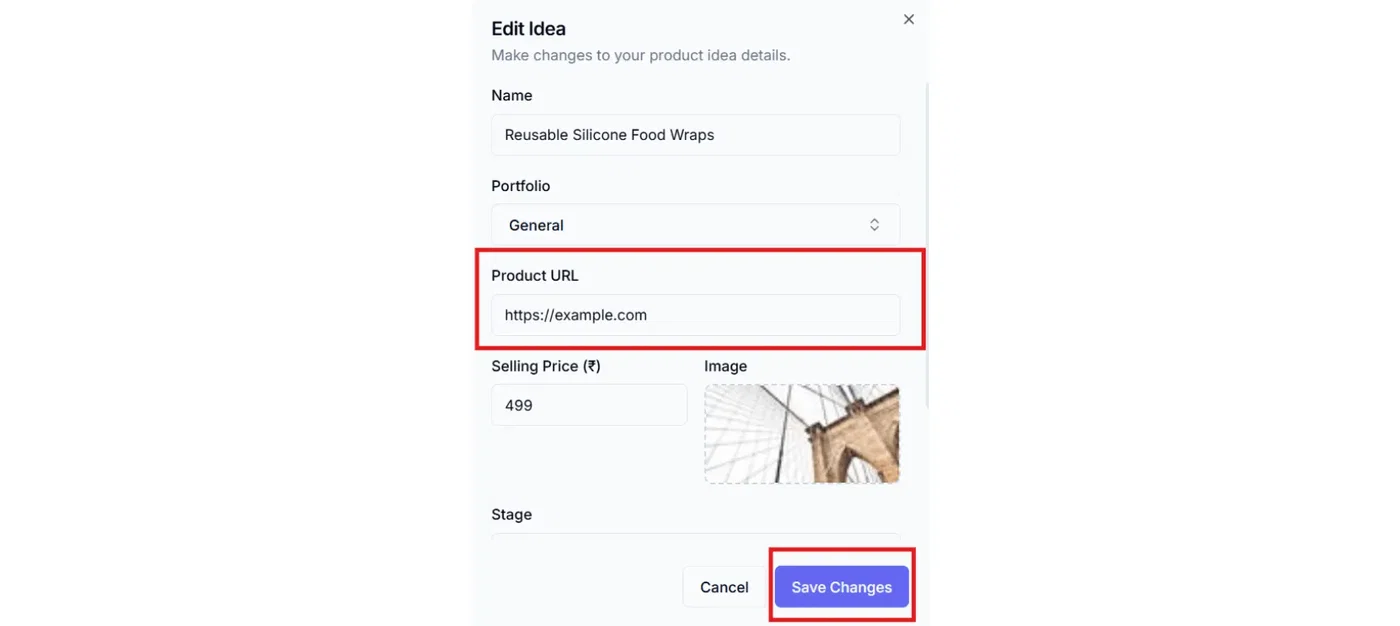Click the chevron arrows icon beside General
The image size is (1400, 626).
[874, 225]
